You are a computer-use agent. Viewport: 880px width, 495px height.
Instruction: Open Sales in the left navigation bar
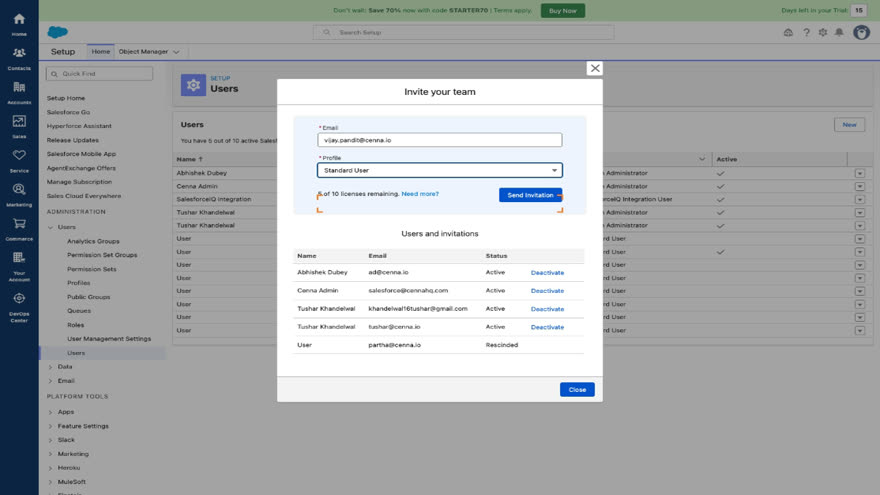(x=19, y=127)
